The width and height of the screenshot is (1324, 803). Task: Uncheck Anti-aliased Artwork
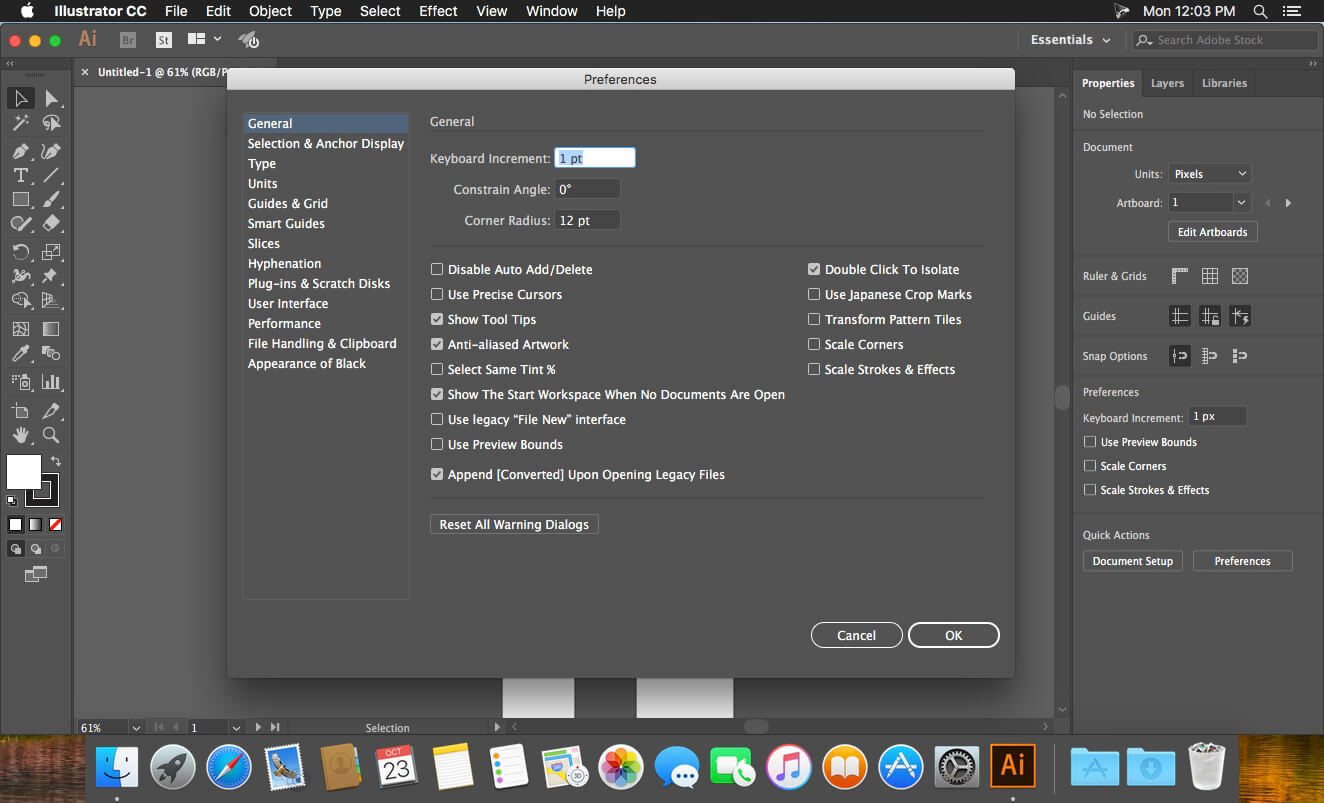(437, 344)
